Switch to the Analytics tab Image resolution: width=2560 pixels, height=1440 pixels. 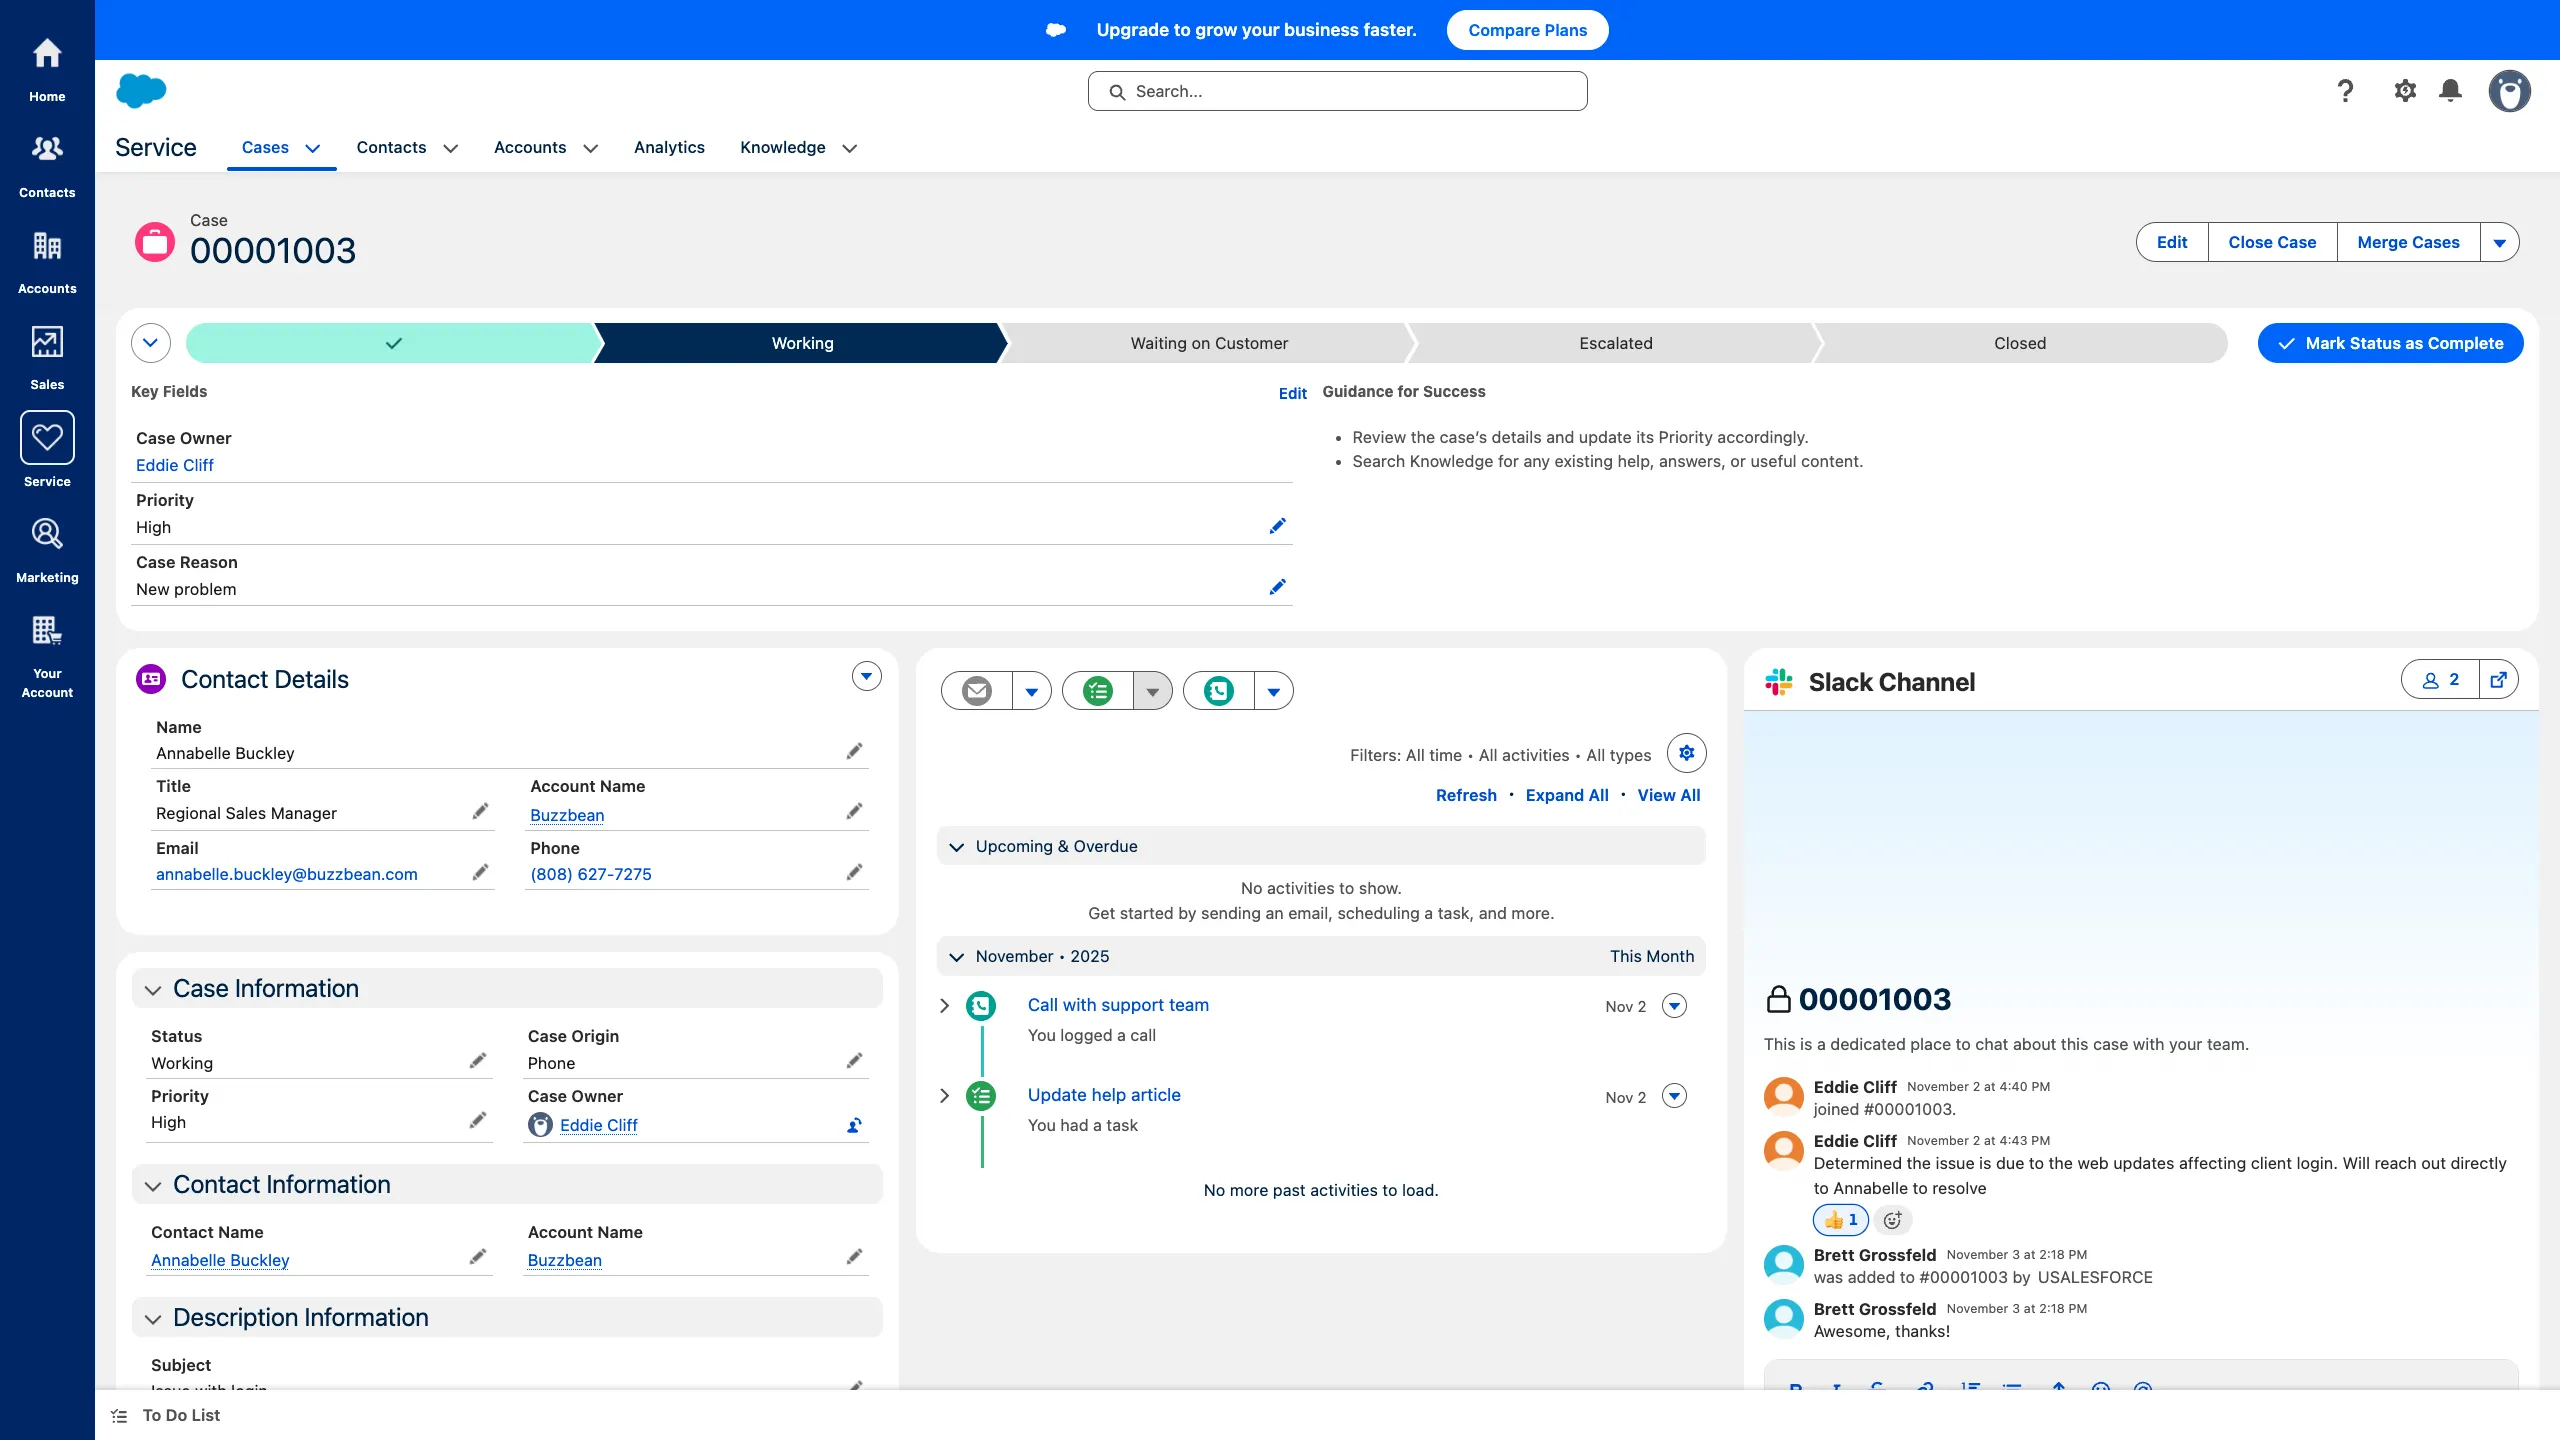coord(669,147)
